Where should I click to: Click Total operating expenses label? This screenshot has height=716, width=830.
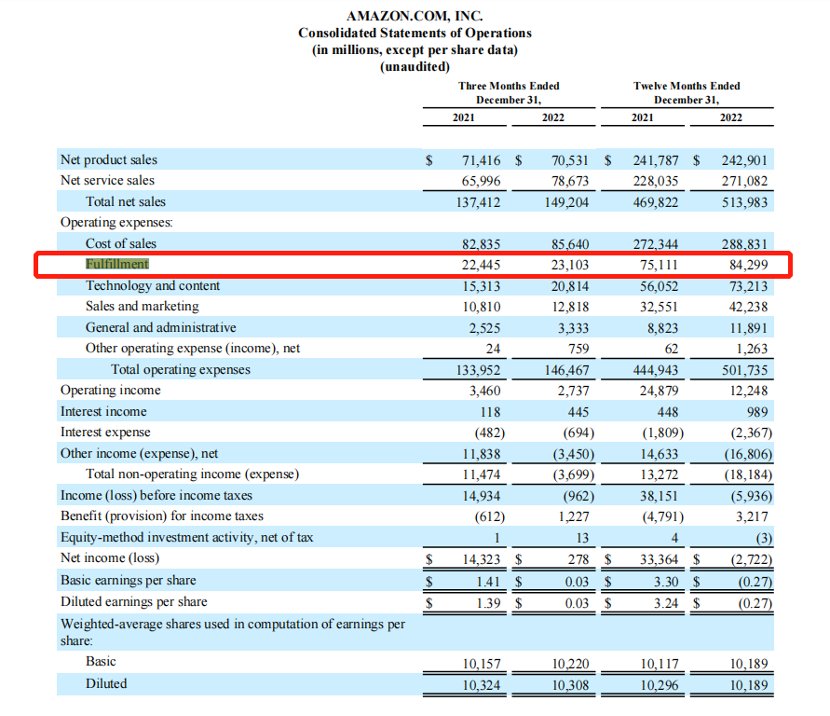pos(181,369)
